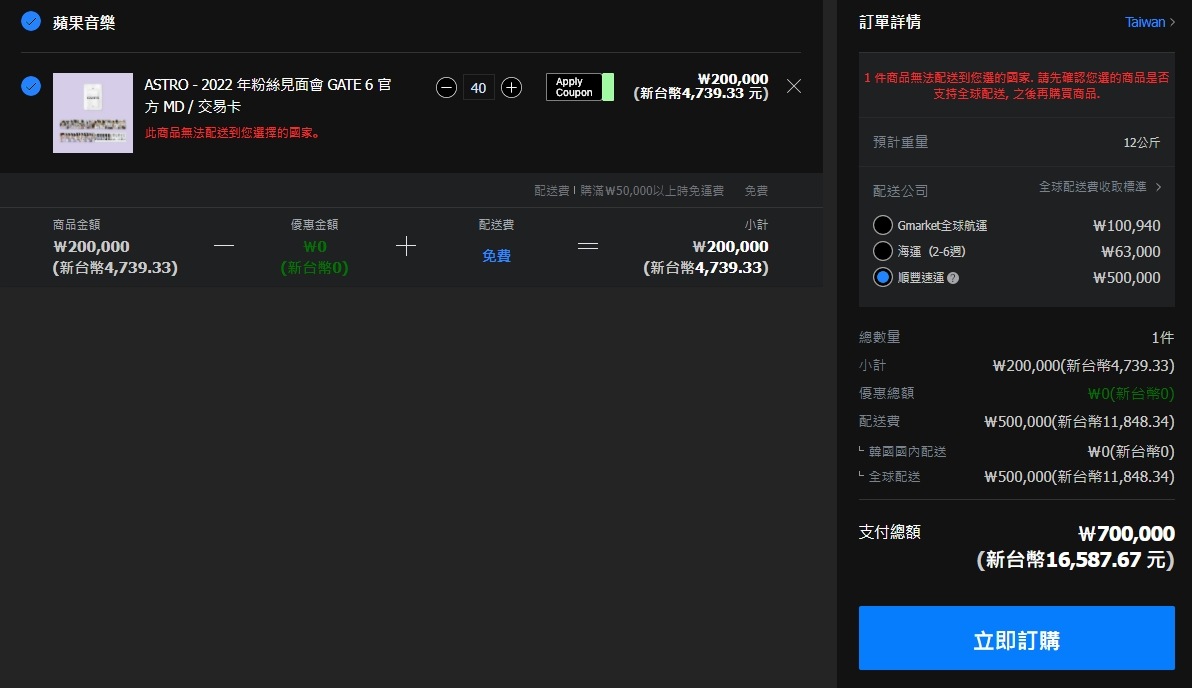This screenshot has width=1192, height=688.
Task: Change the Taiwan delivery country
Action: coord(1149,22)
